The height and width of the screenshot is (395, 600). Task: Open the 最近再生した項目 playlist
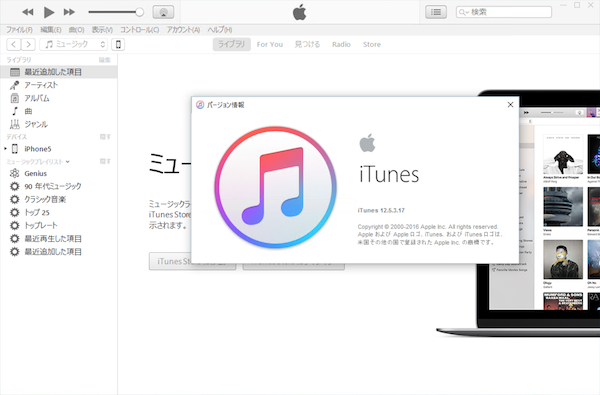point(59,238)
